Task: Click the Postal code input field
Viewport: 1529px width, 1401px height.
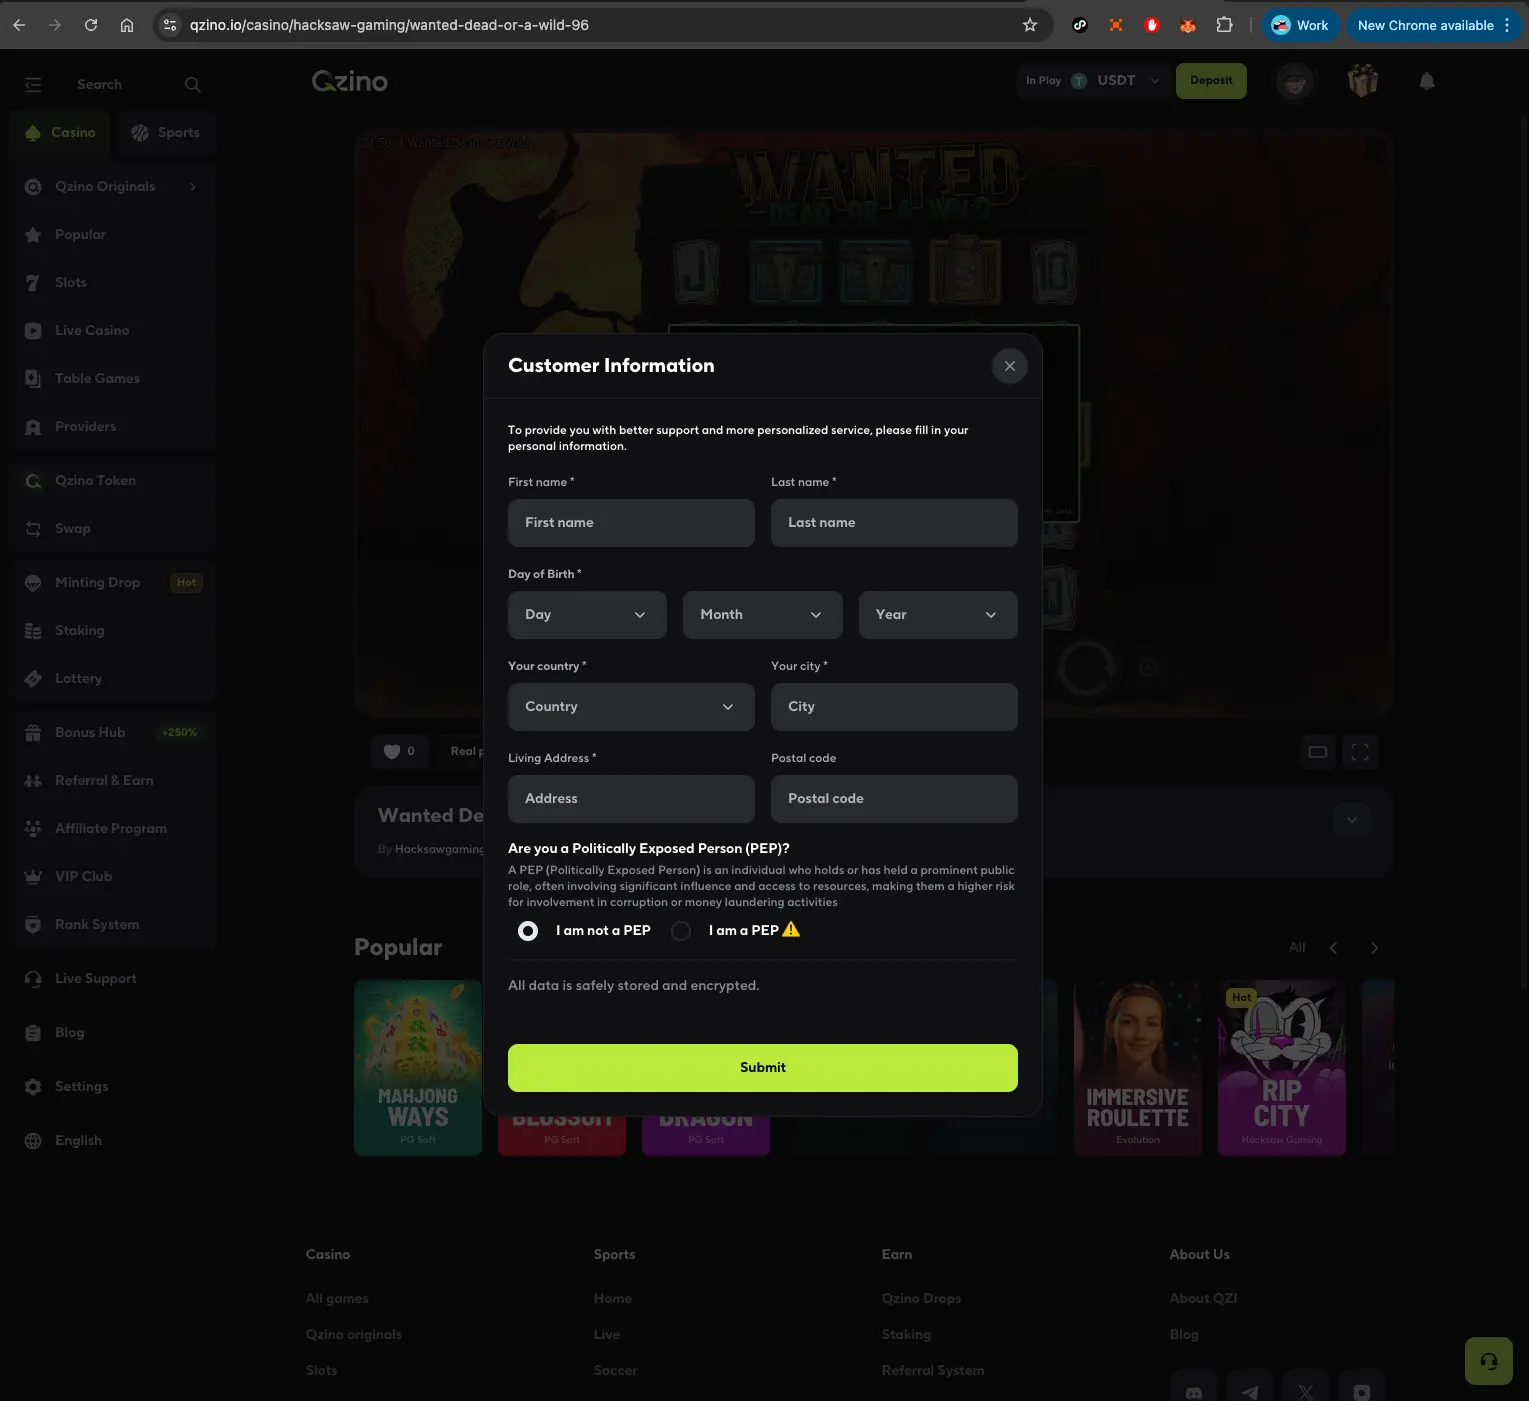Action: tap(894, 799)
